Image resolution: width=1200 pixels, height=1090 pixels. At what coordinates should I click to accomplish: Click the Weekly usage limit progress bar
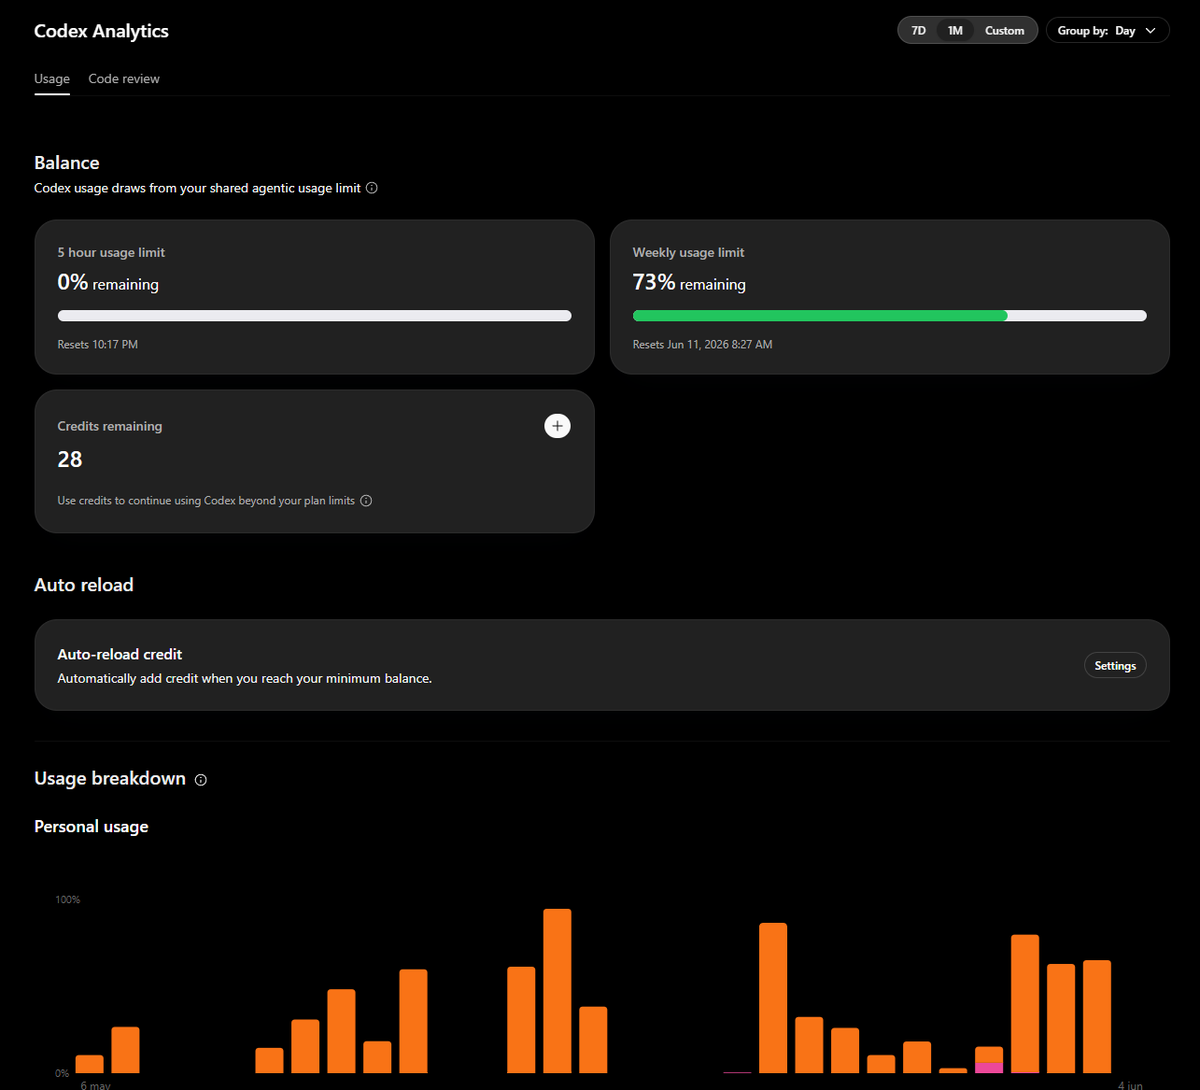[889, 316]
